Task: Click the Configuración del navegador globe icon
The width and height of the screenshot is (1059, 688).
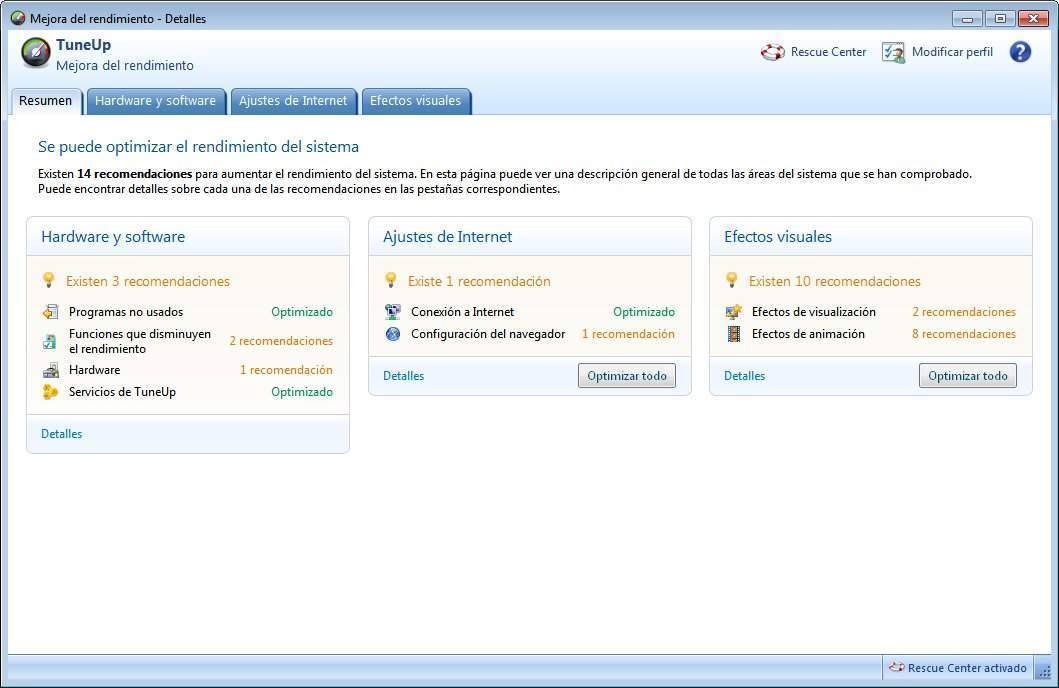Action: coord(393,334)
